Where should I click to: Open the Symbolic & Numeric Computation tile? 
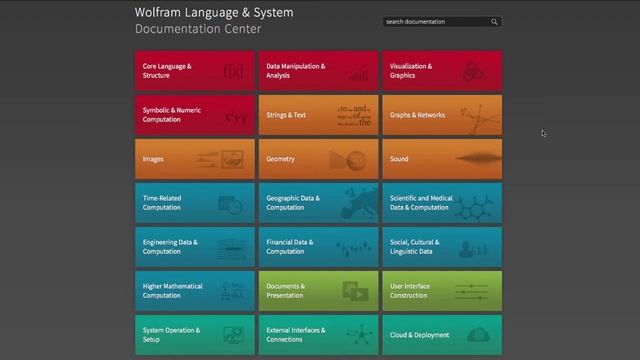tap(195, 115)
